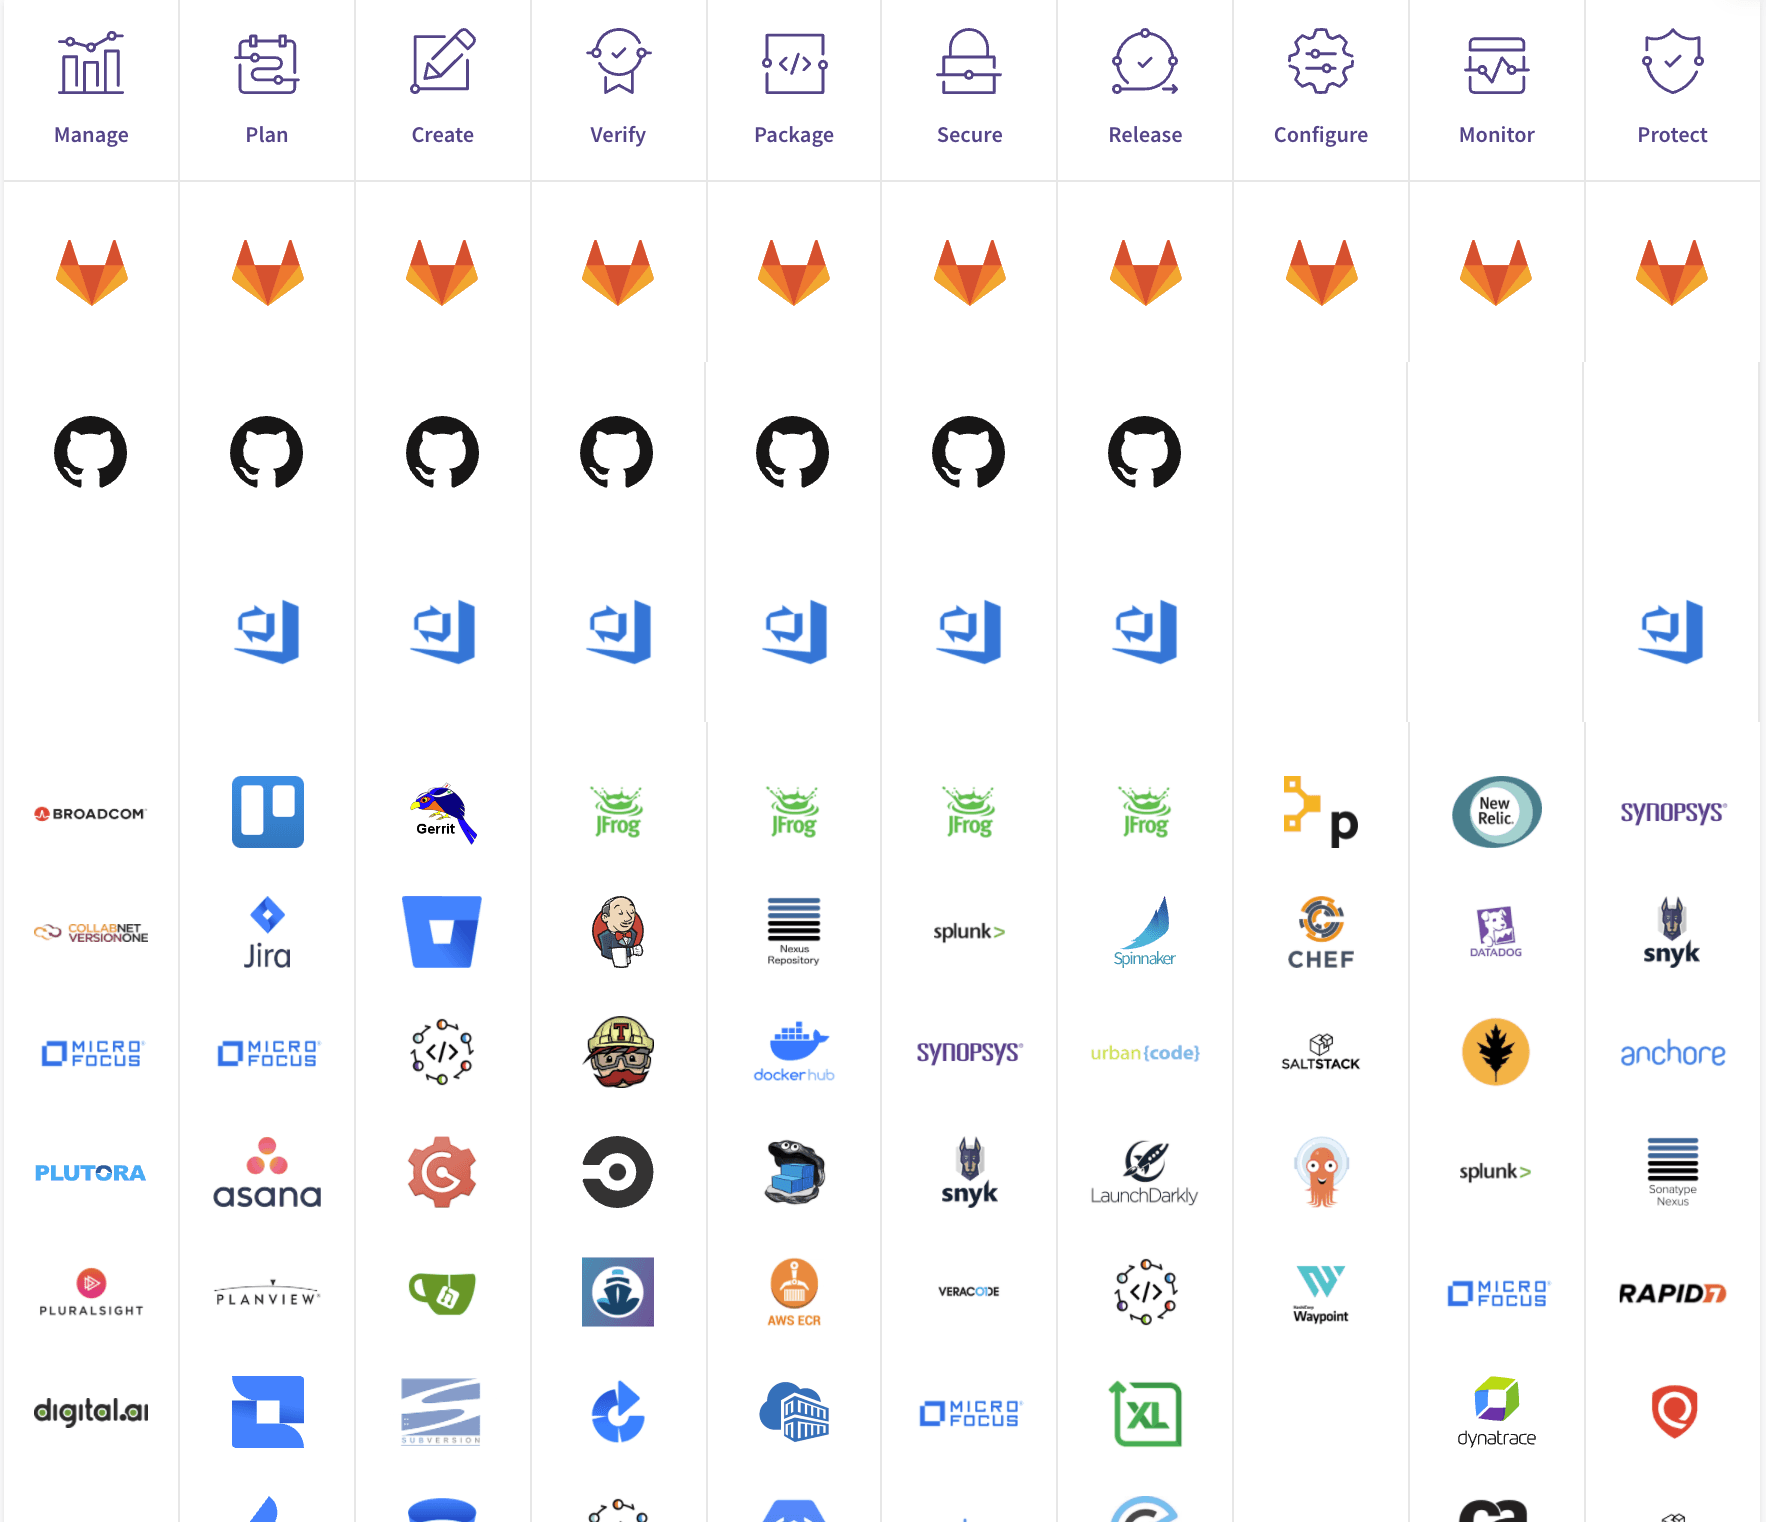This screenshot has height=1522, width=1766.
Task: Click the Anchore logo
Action: click(x=1673, y=1053)
